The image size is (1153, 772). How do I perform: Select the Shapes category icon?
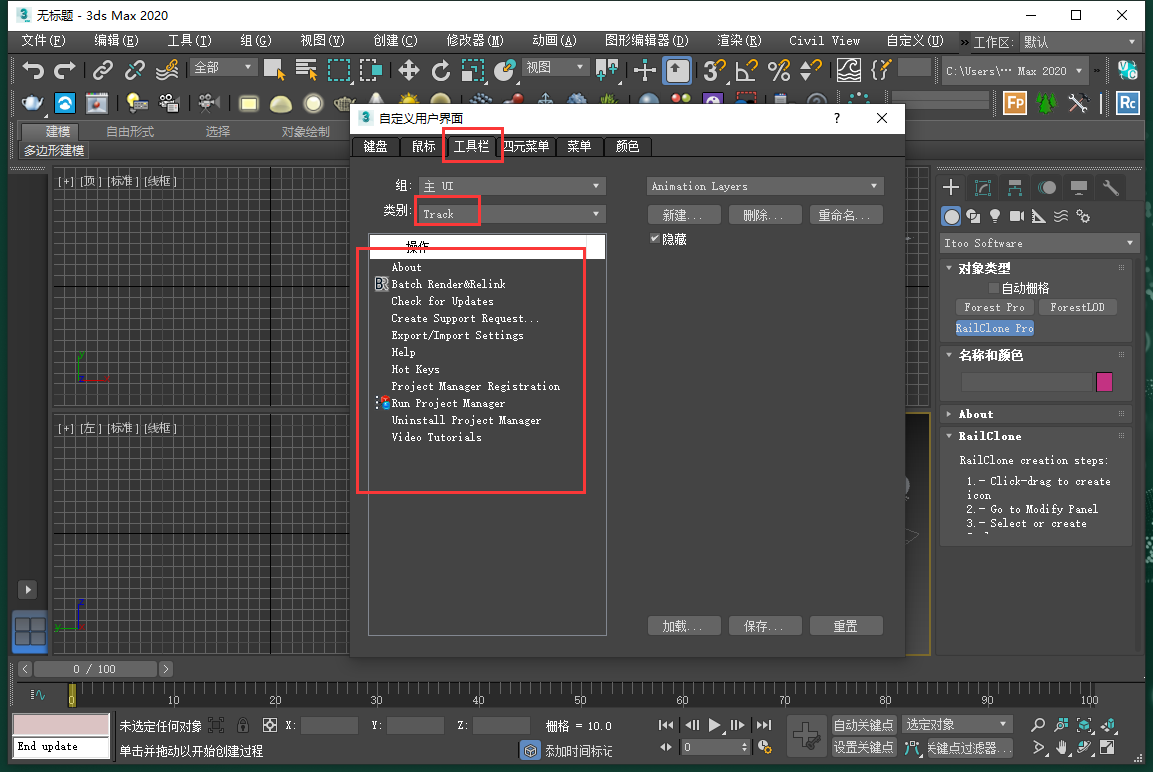pyautogui.click(x=973, y=216)
